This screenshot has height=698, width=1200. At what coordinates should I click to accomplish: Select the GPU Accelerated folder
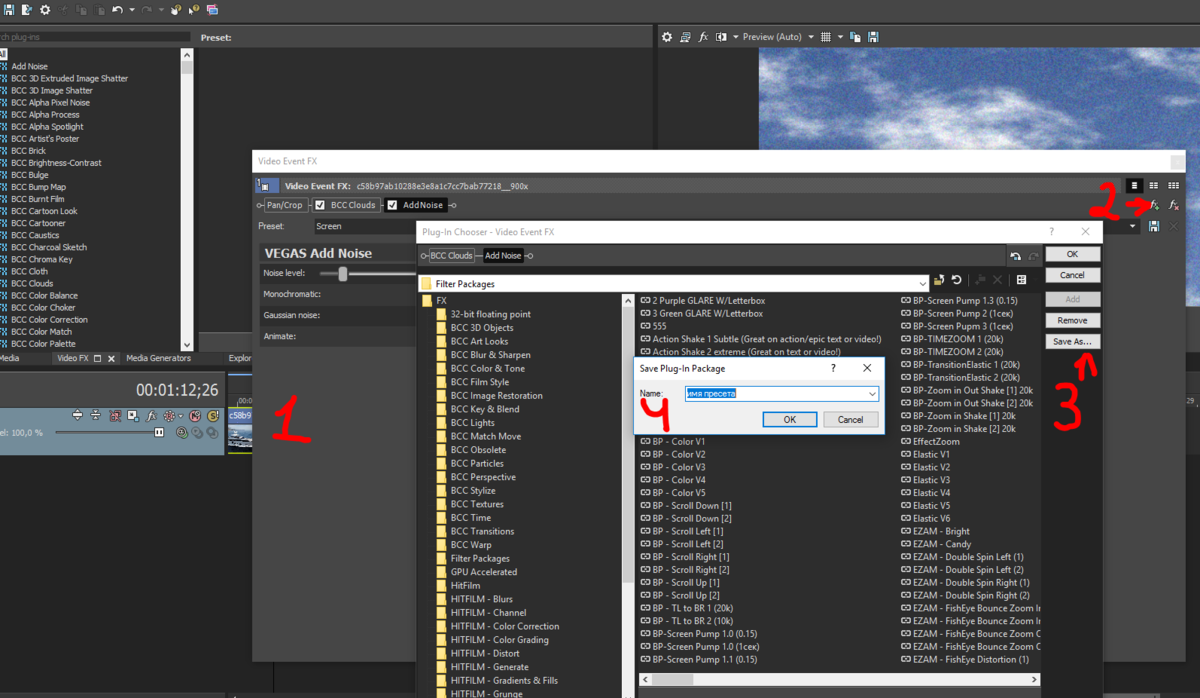click(x=484, y=572)
